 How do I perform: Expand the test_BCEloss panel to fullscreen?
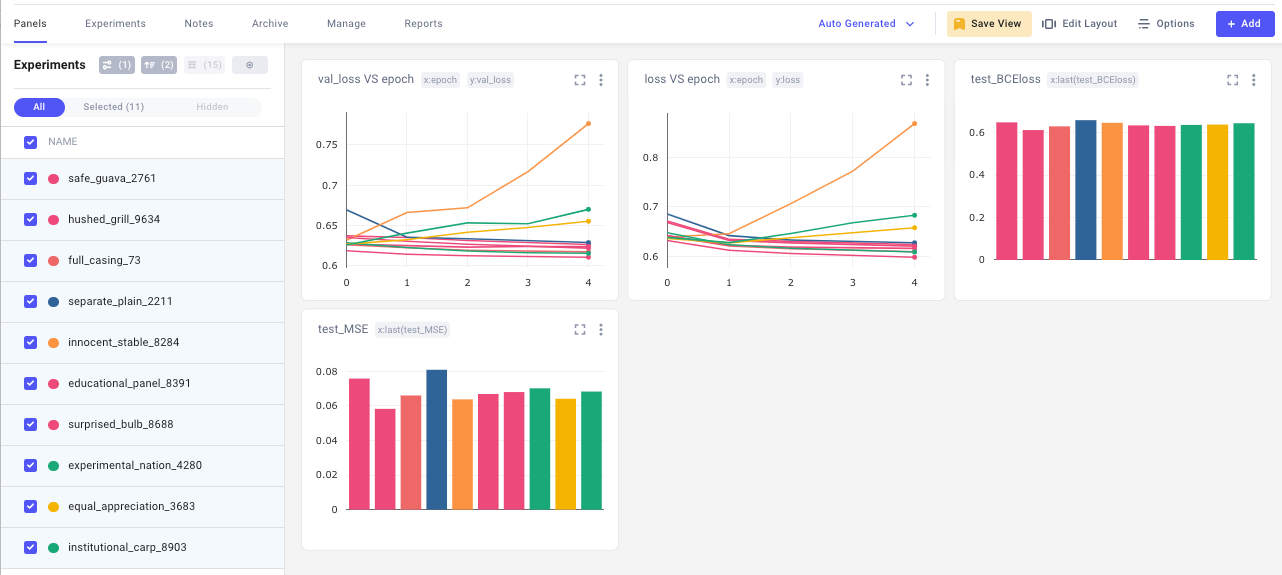click(x=1233, y=80)
